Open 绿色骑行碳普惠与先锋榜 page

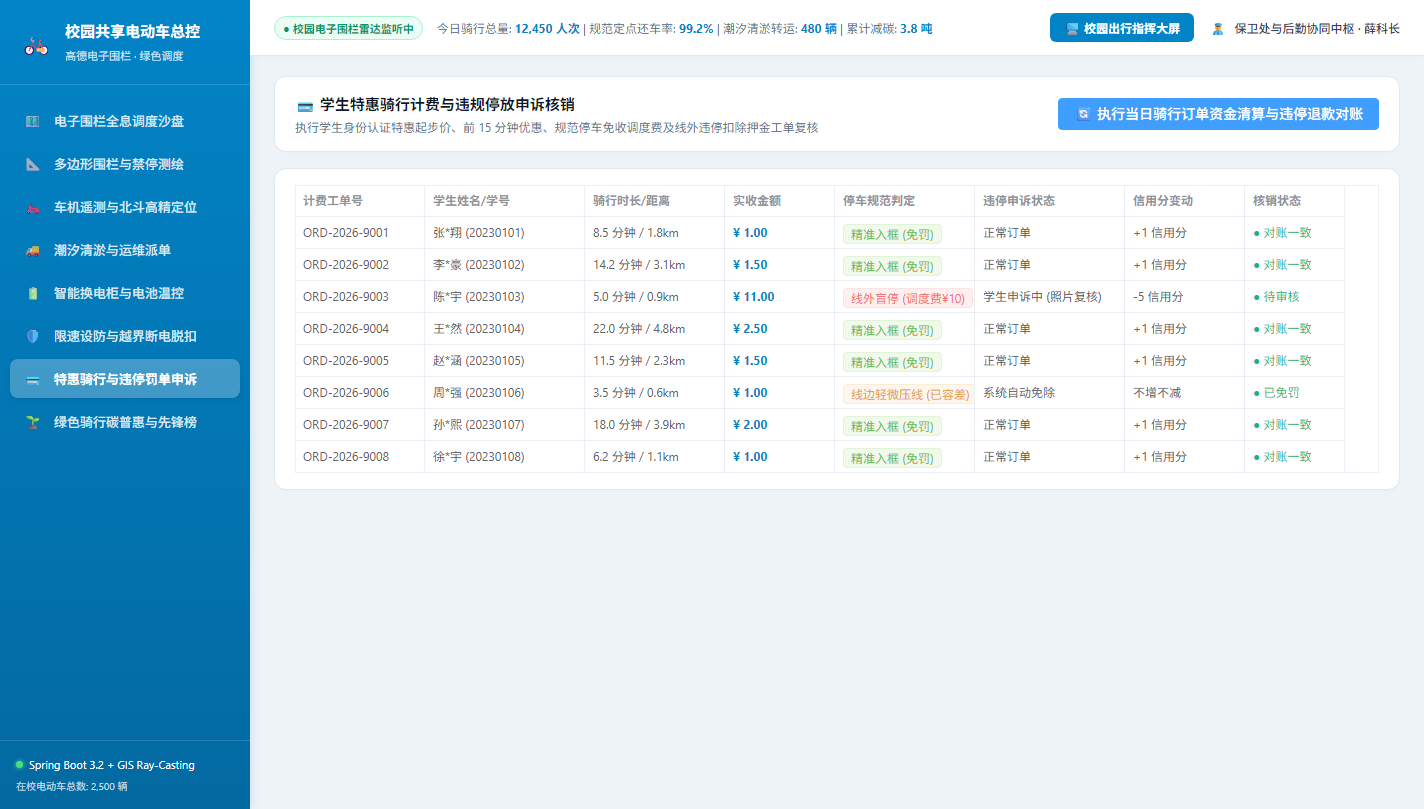(125, 422)
